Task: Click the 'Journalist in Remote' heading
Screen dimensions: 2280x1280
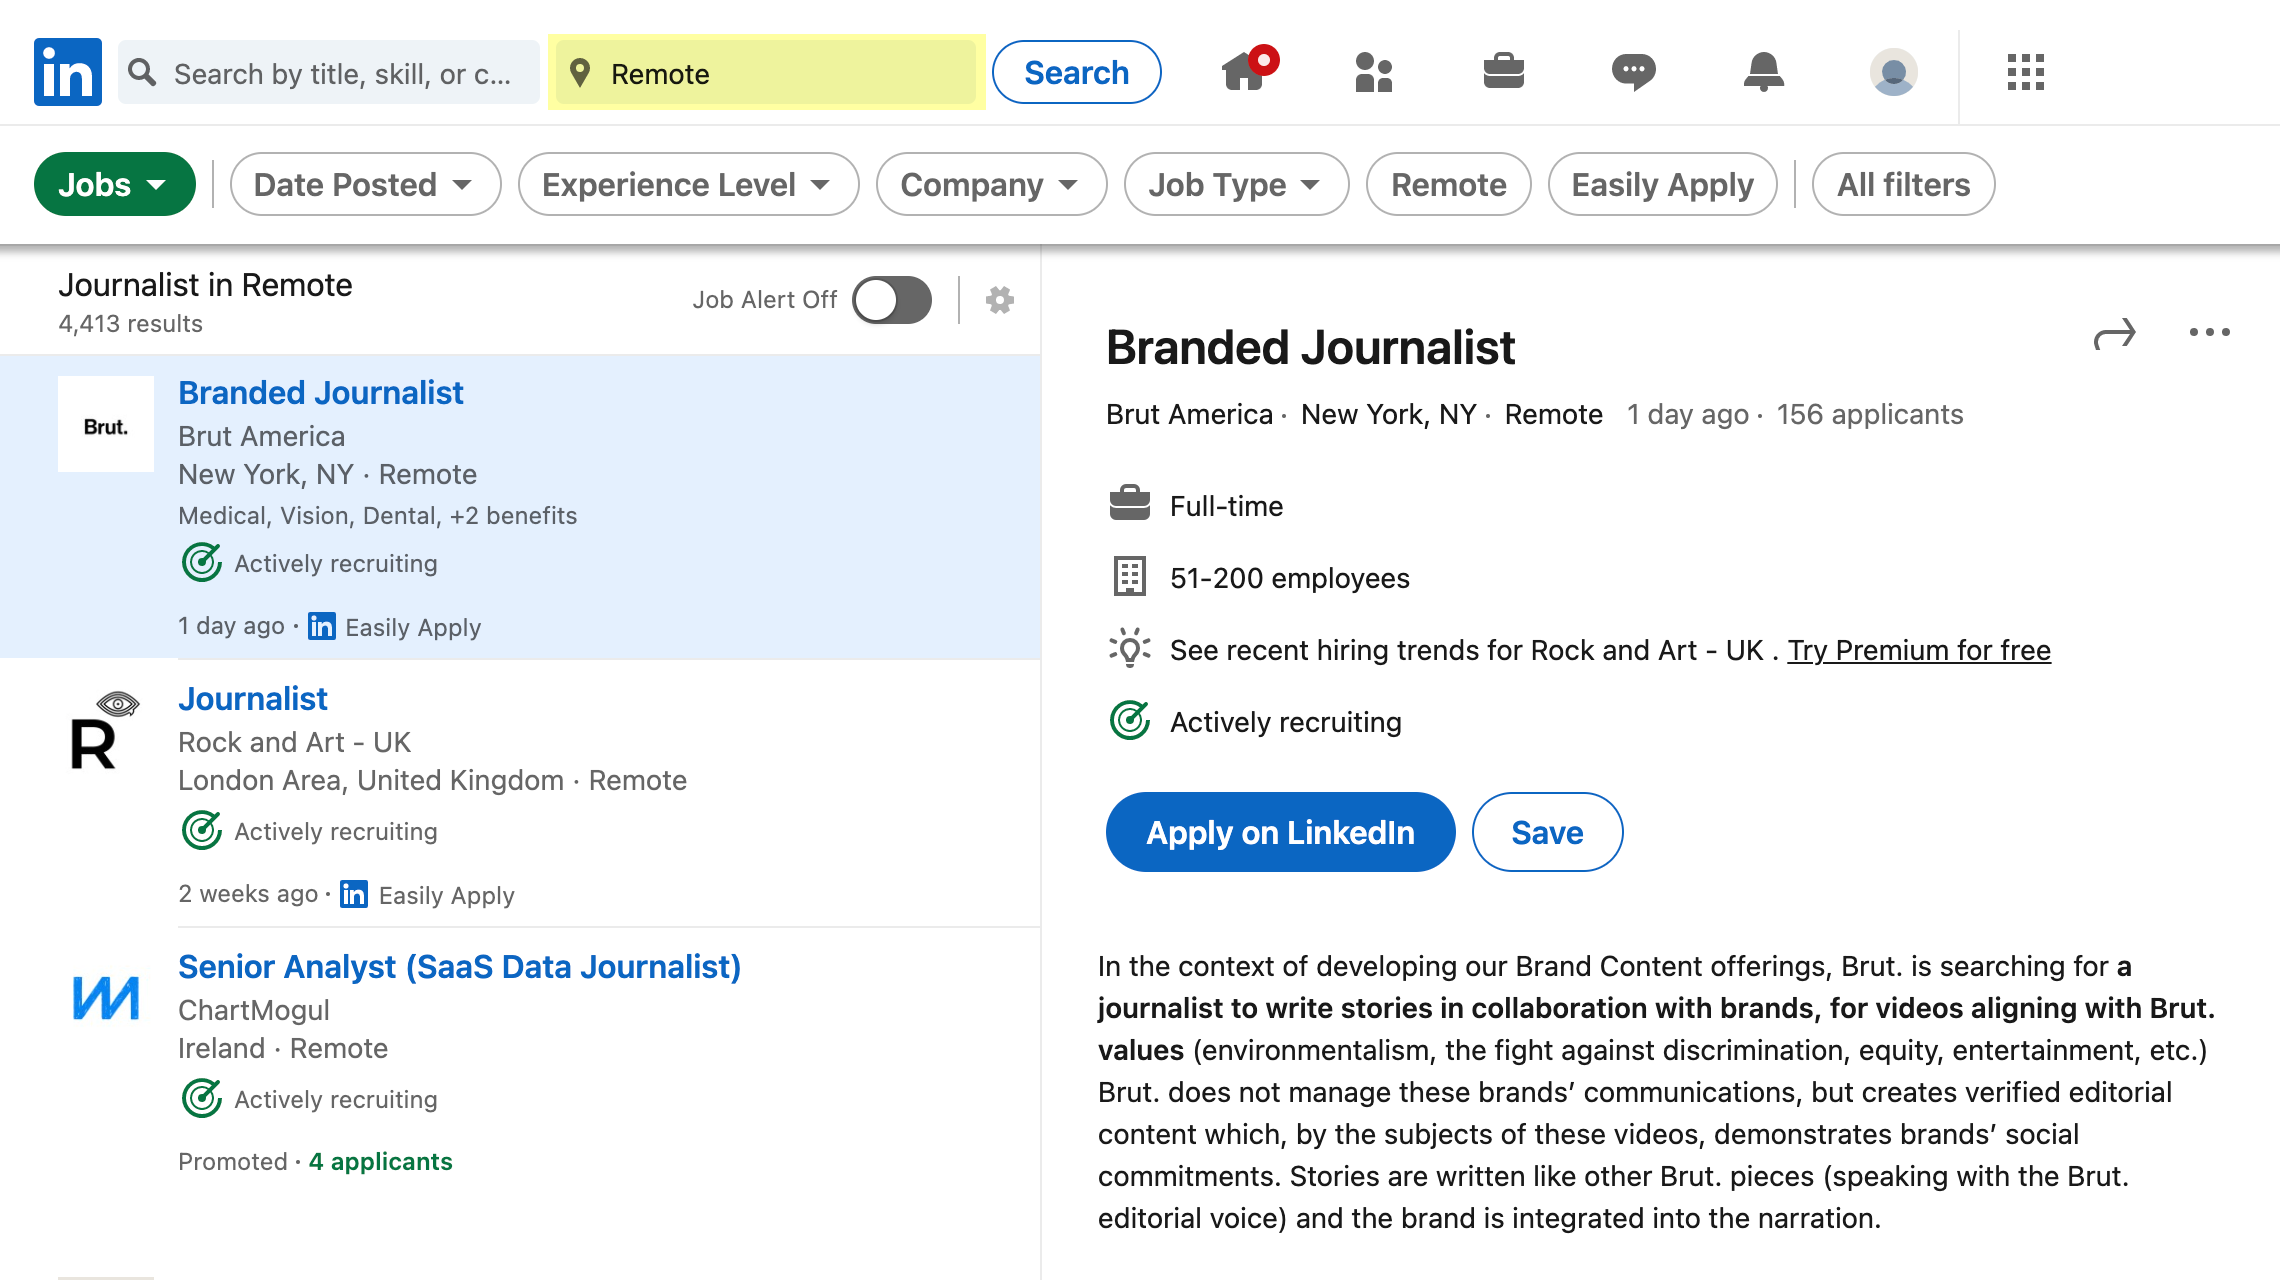Action: click(x=205, y=285)
